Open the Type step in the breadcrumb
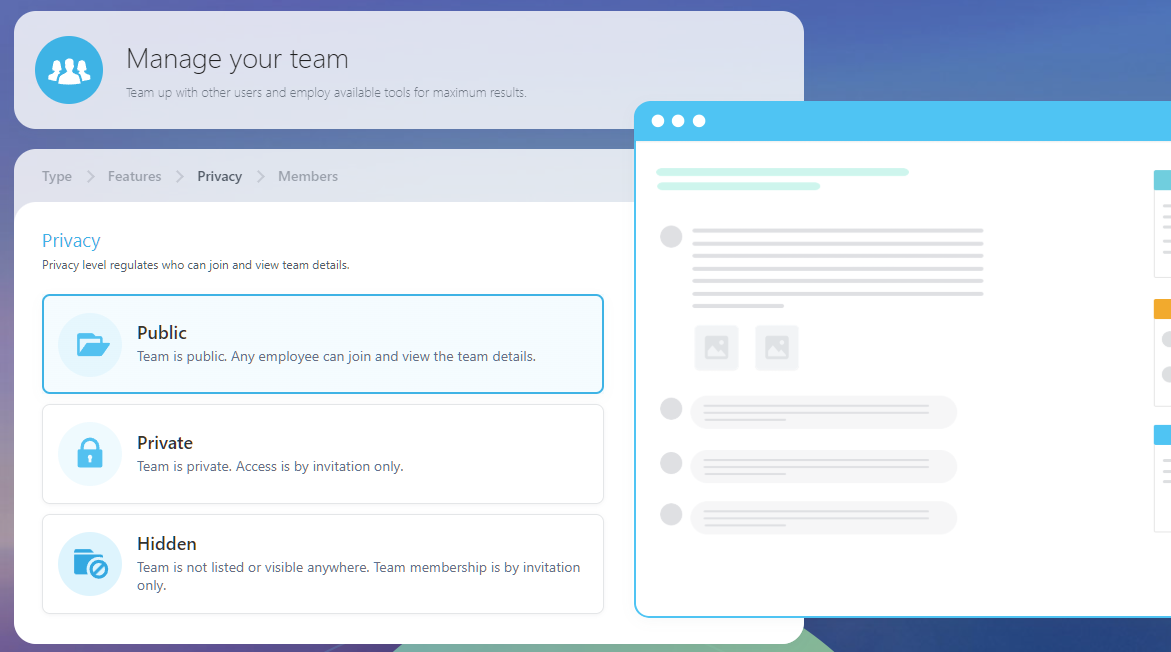This screenshot has width=1171, height=652. pyautogui.click(x=56, y=176)
